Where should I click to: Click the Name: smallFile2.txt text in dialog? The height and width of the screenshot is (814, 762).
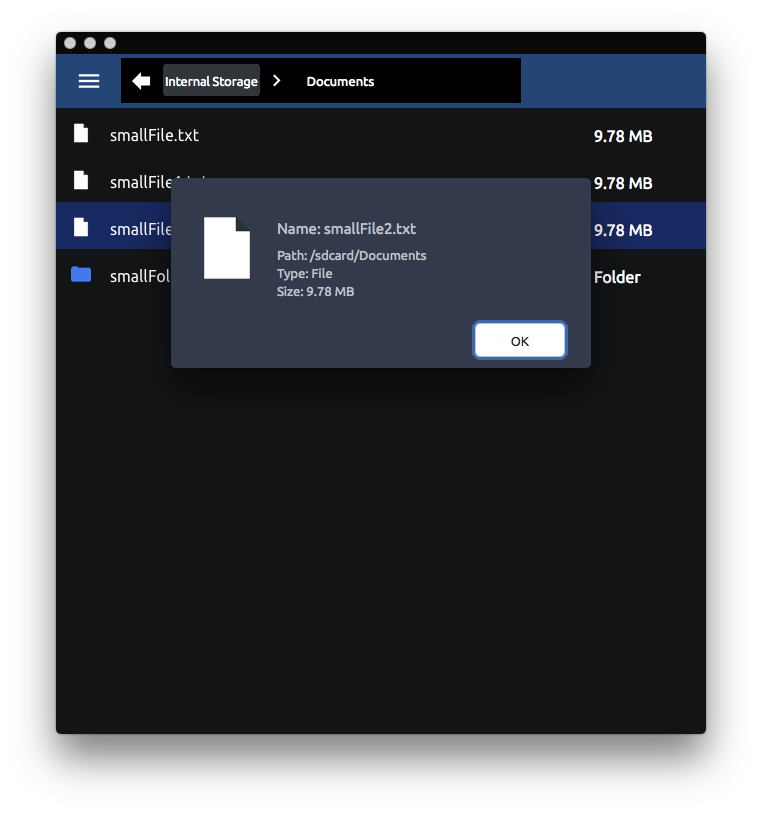click(x=346, y=229)
